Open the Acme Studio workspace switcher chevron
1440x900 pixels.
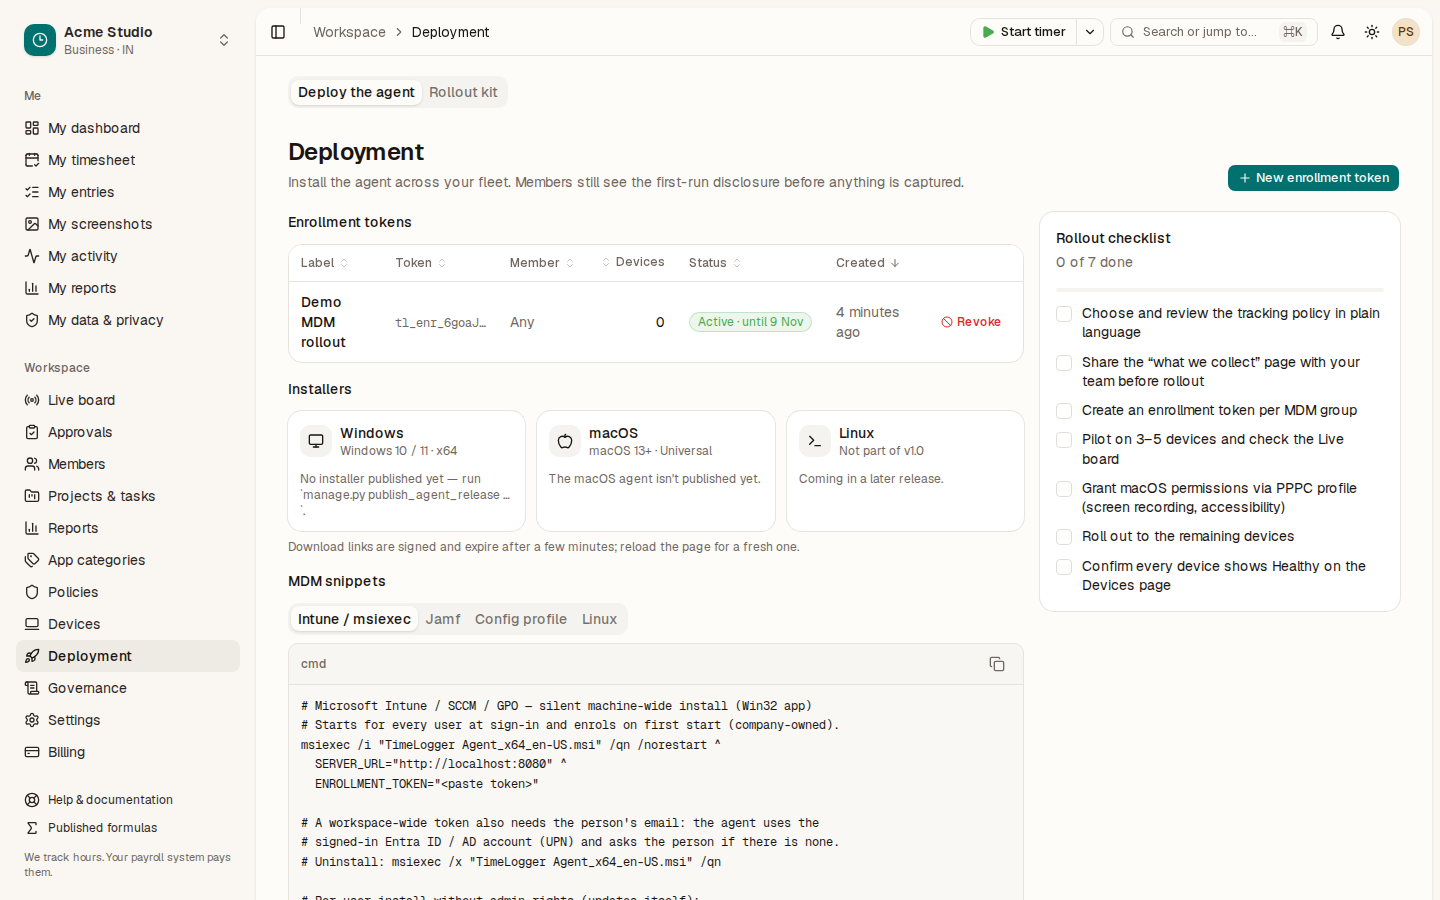[224, 40]
